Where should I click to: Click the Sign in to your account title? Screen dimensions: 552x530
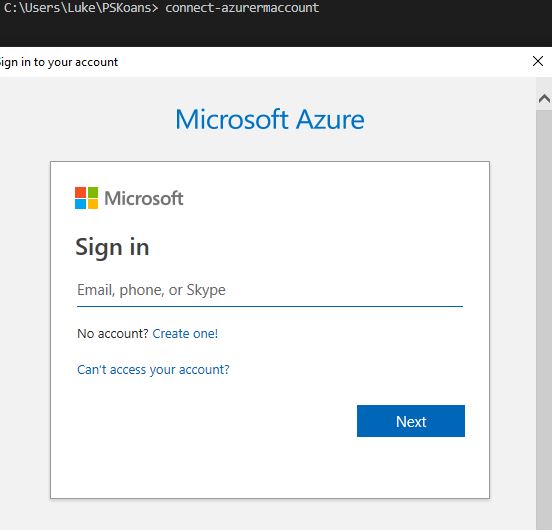(x=58, y=62)
